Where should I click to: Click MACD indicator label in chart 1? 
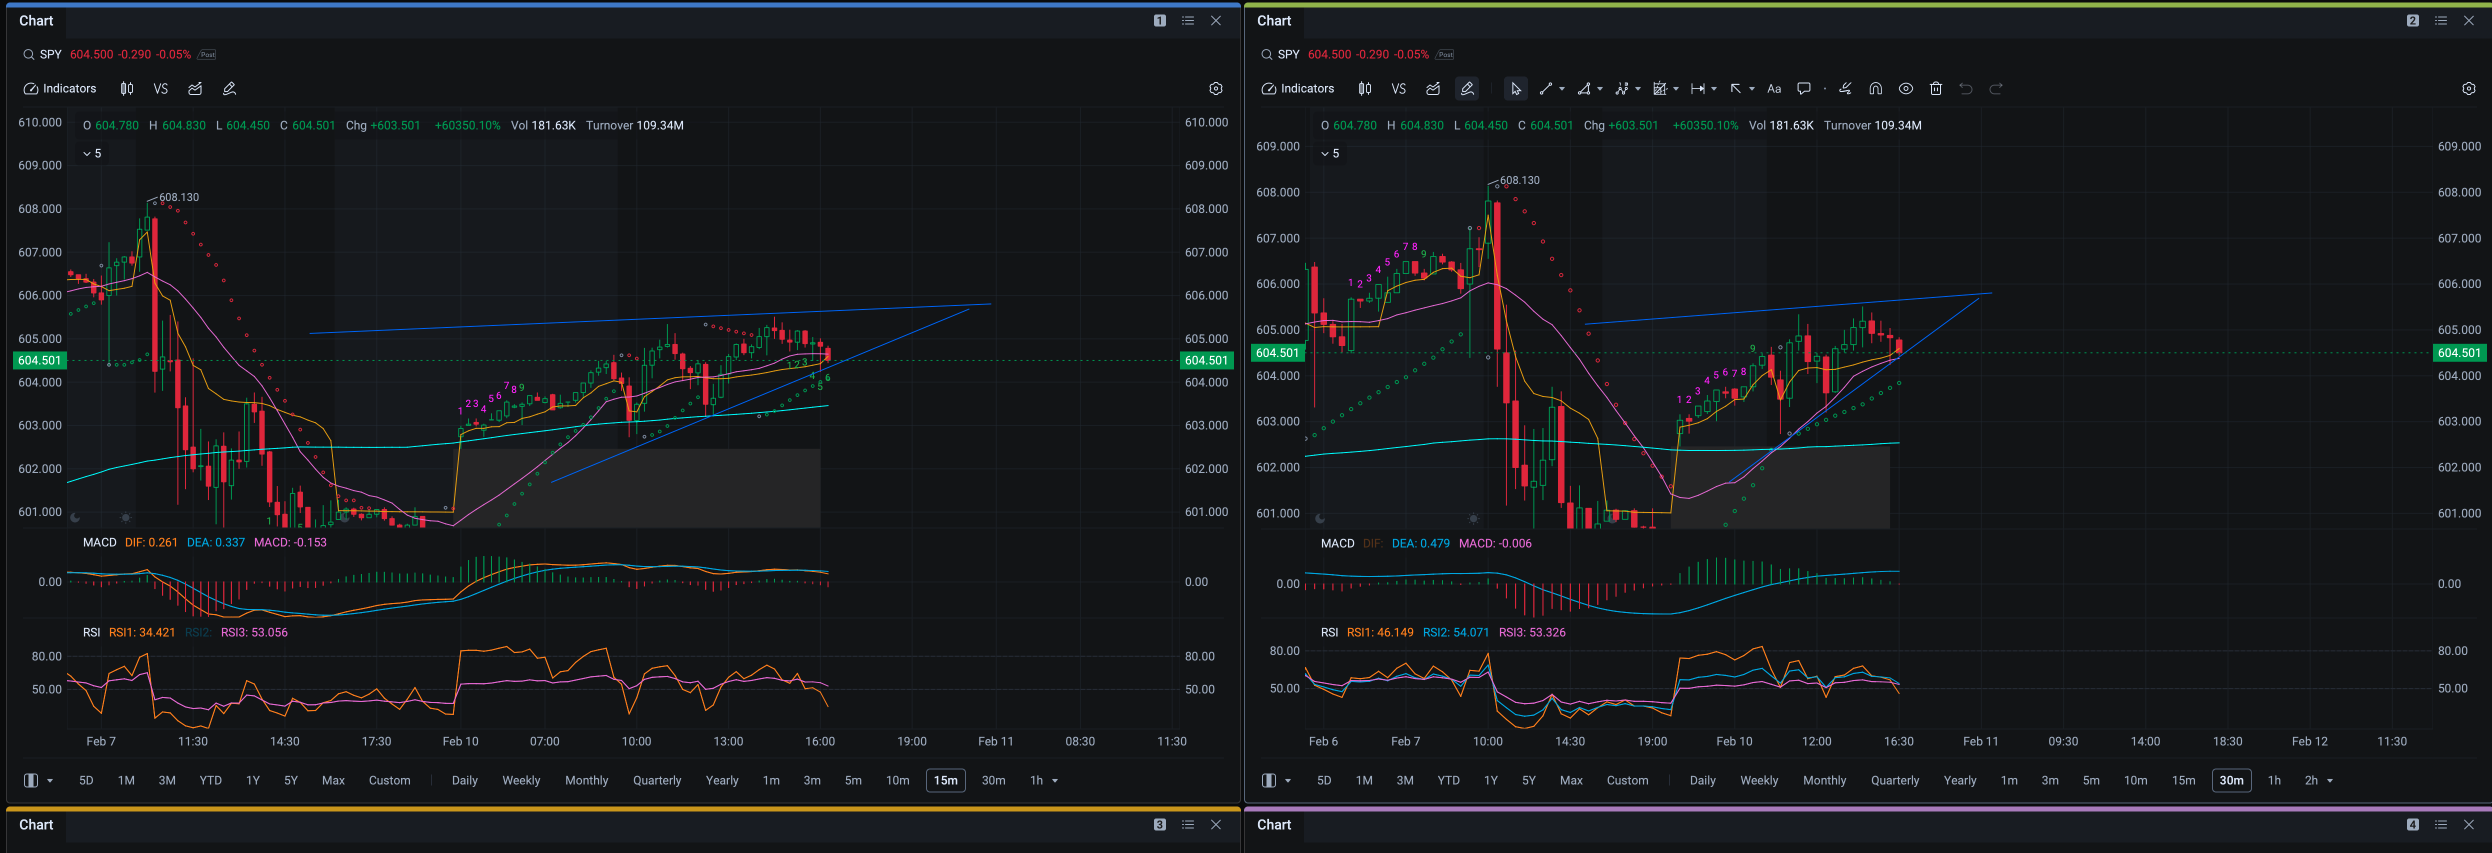100,543
